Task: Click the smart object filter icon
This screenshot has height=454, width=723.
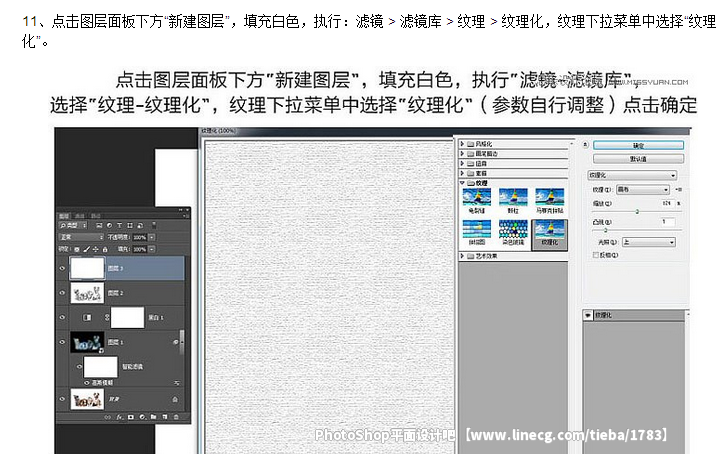Action: (140, 225)
